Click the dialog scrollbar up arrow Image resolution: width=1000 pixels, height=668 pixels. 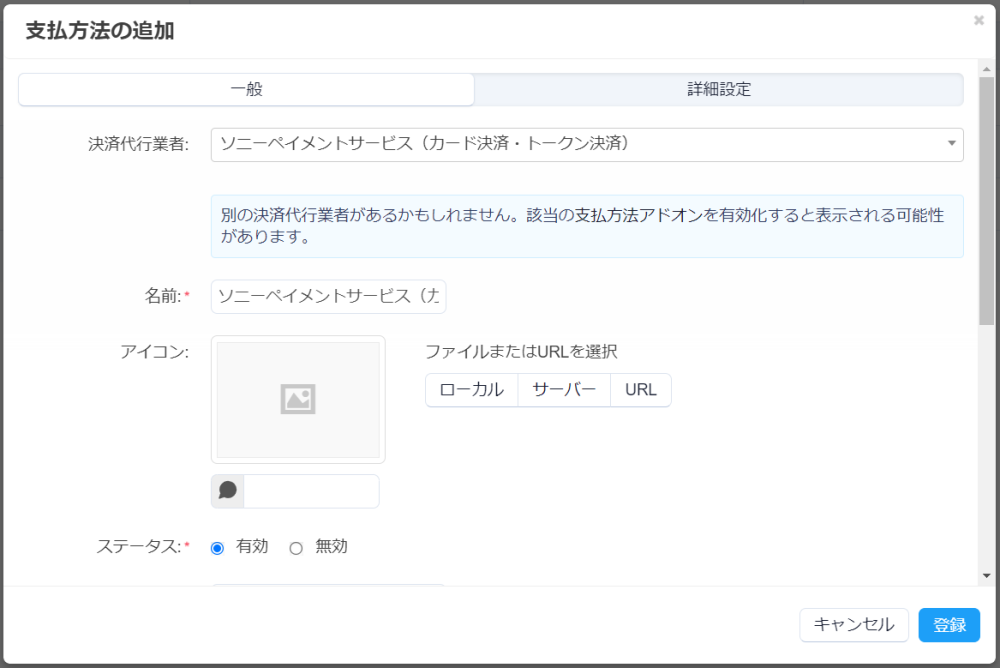pos(987,69)
